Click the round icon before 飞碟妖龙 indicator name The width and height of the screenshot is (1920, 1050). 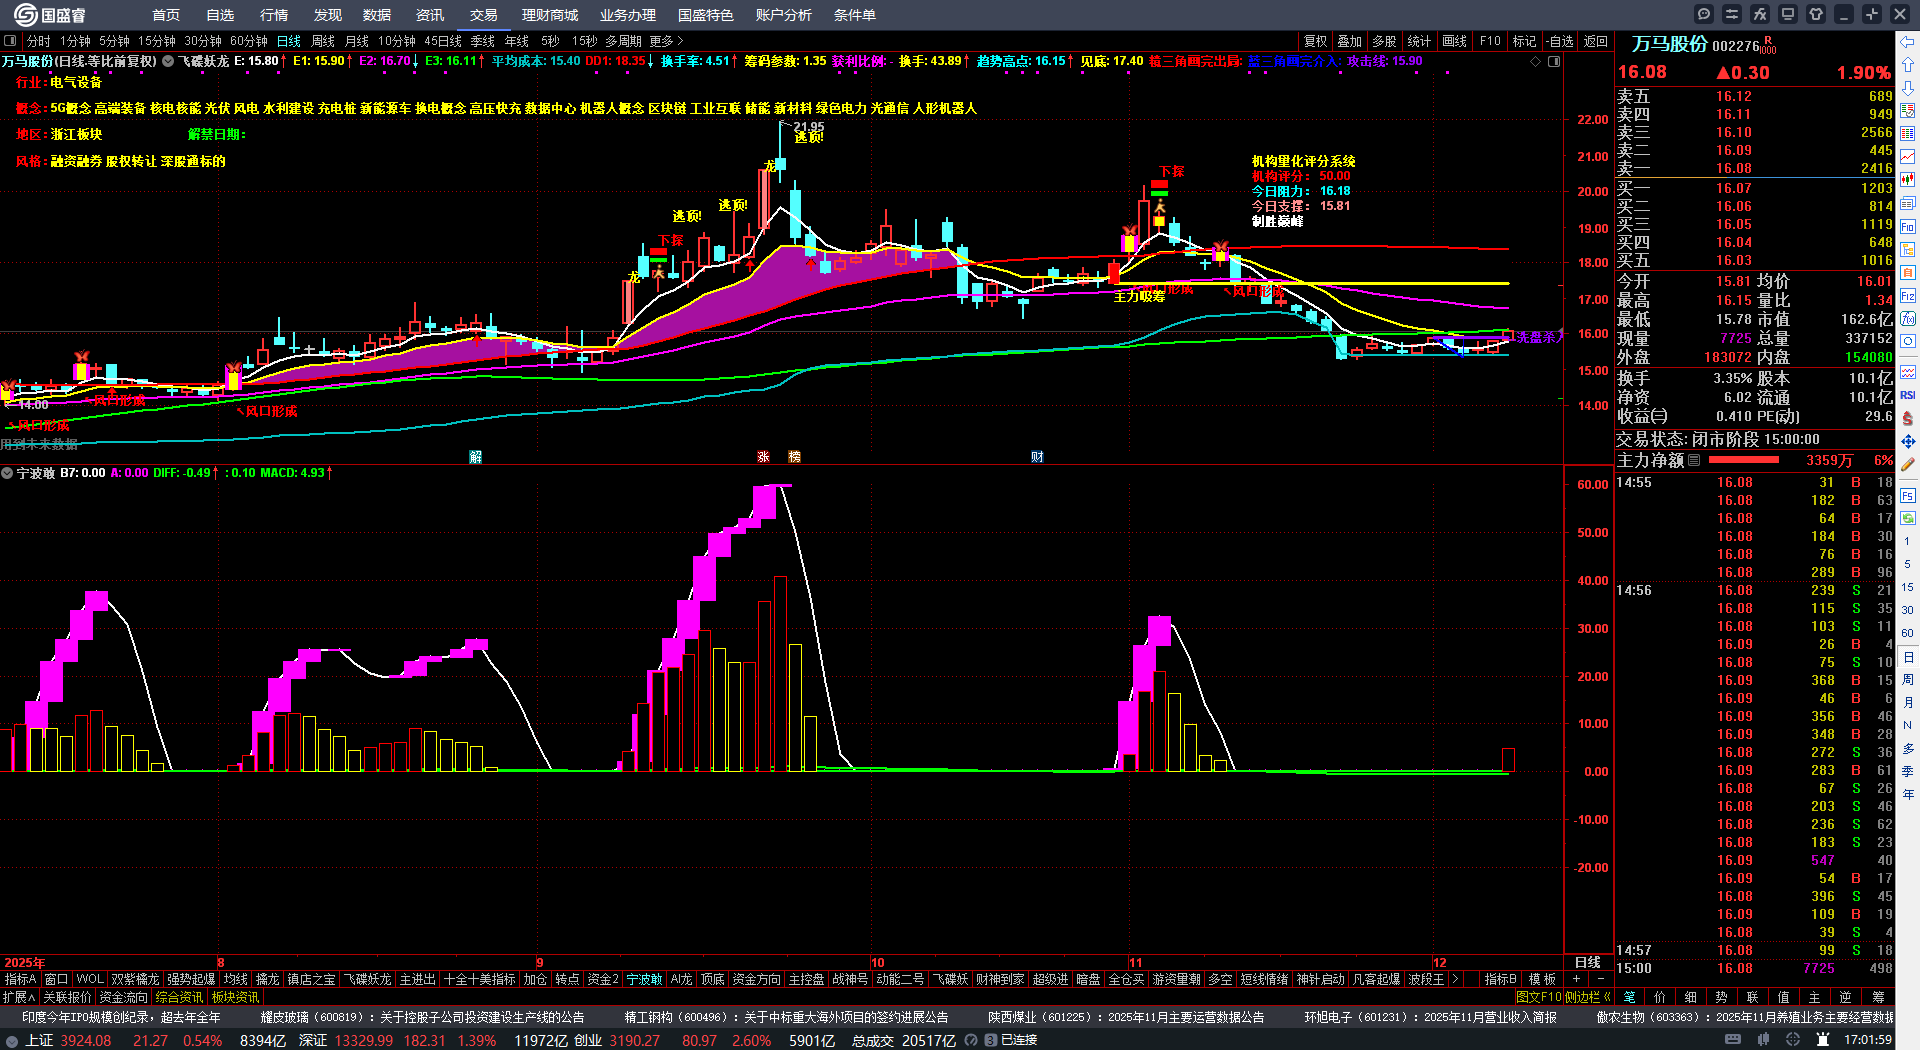[x=168, y=61]
